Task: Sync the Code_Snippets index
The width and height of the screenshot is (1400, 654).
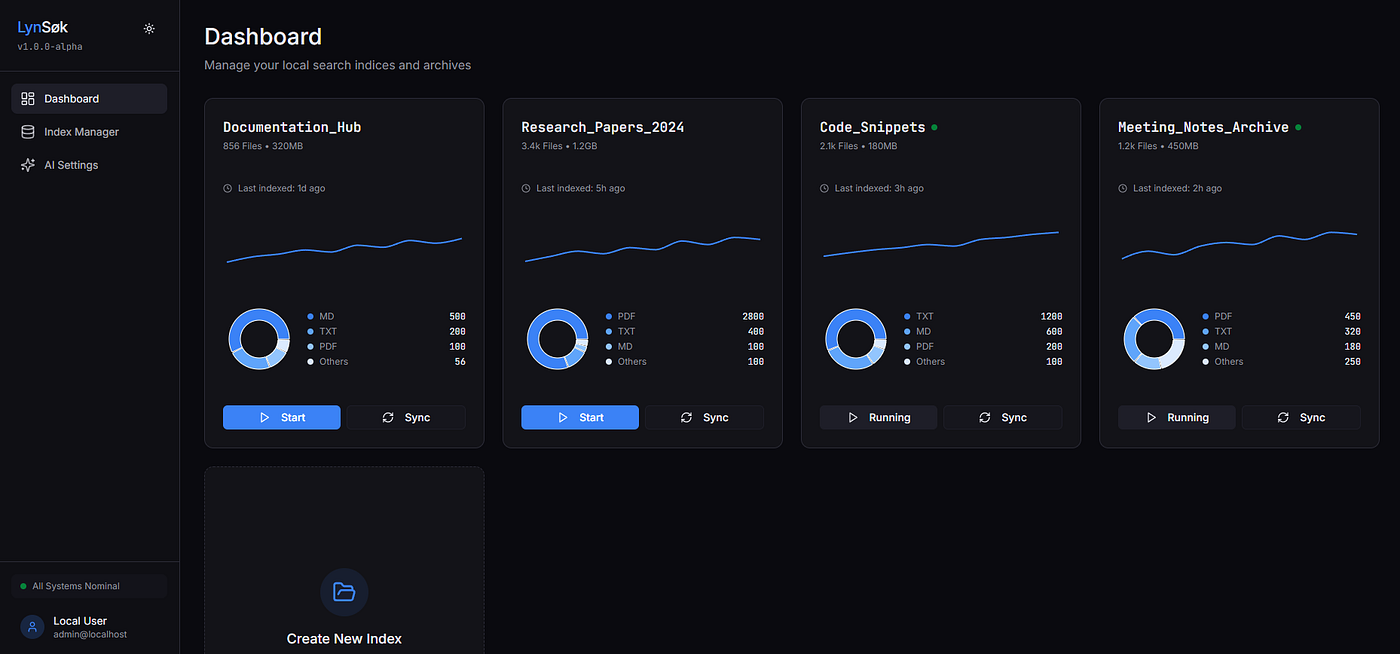Action: pyautogui.click(x=1002, y=417)
